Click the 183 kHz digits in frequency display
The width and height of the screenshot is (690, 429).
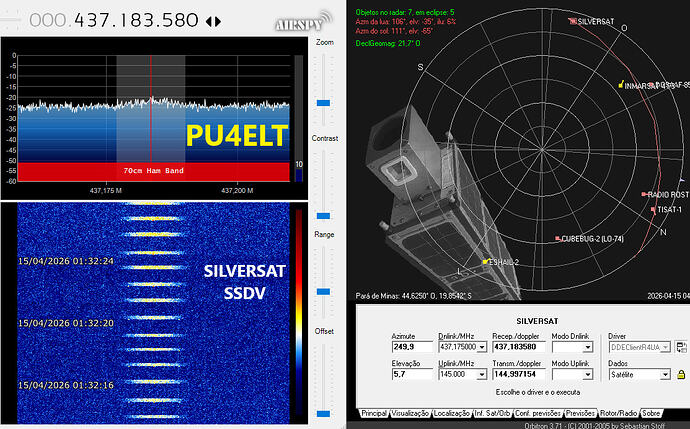tap(136, 20)
